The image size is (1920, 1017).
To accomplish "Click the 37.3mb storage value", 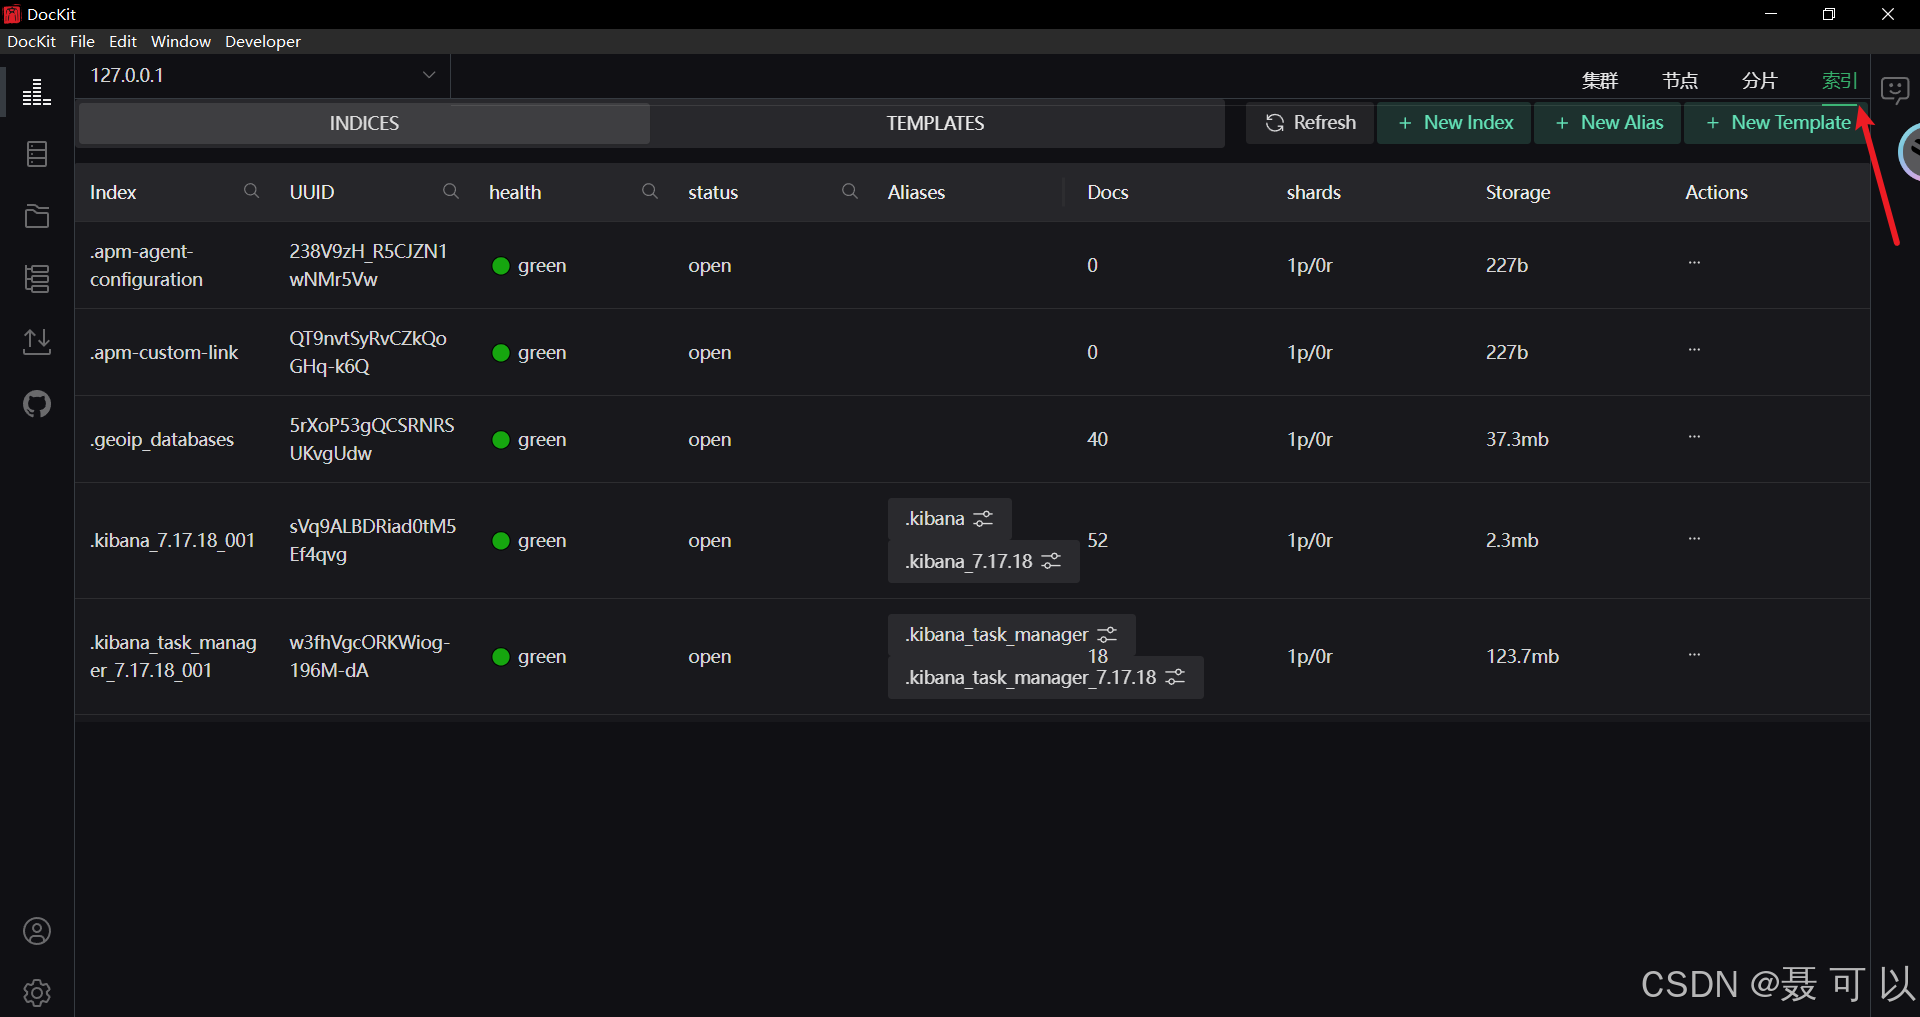I will pyautogui.click(x=1517, y=439).
